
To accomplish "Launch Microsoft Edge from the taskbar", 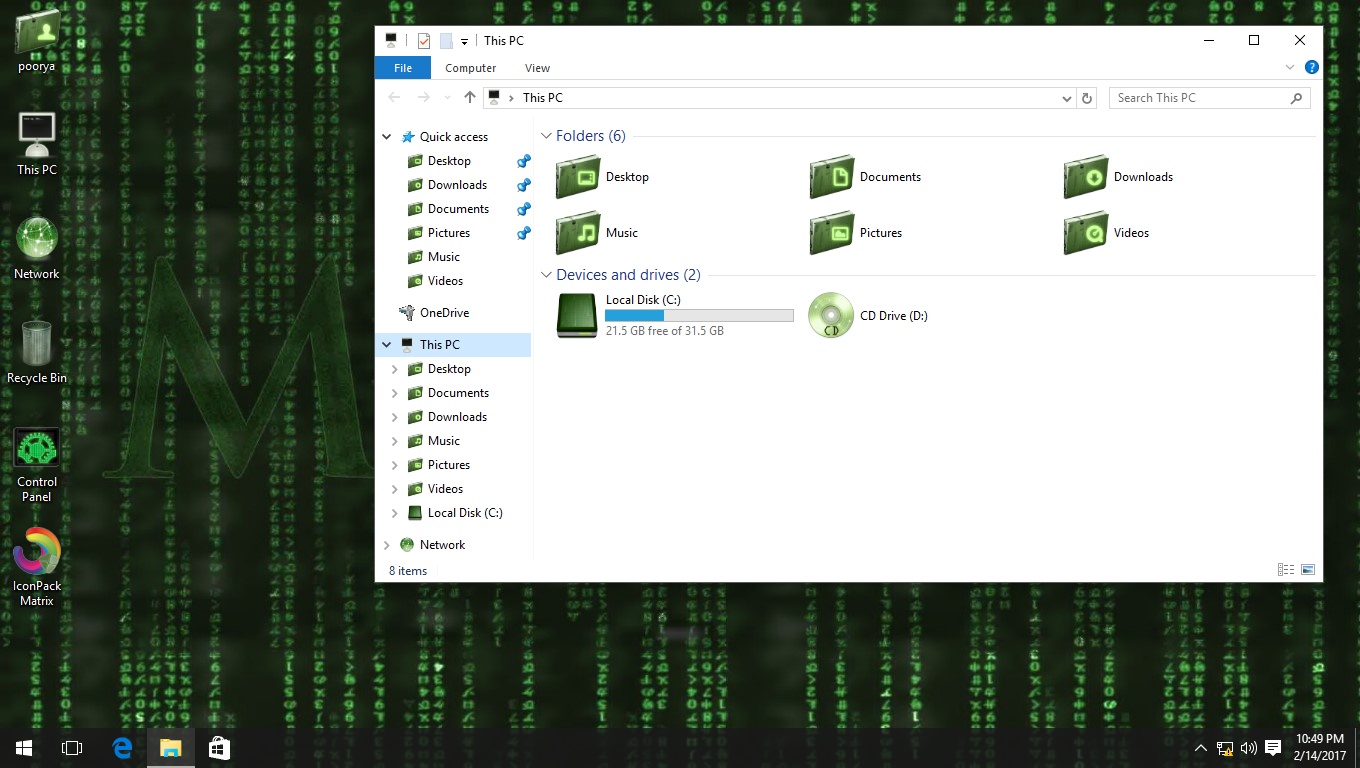I will (x=122, y=747).
